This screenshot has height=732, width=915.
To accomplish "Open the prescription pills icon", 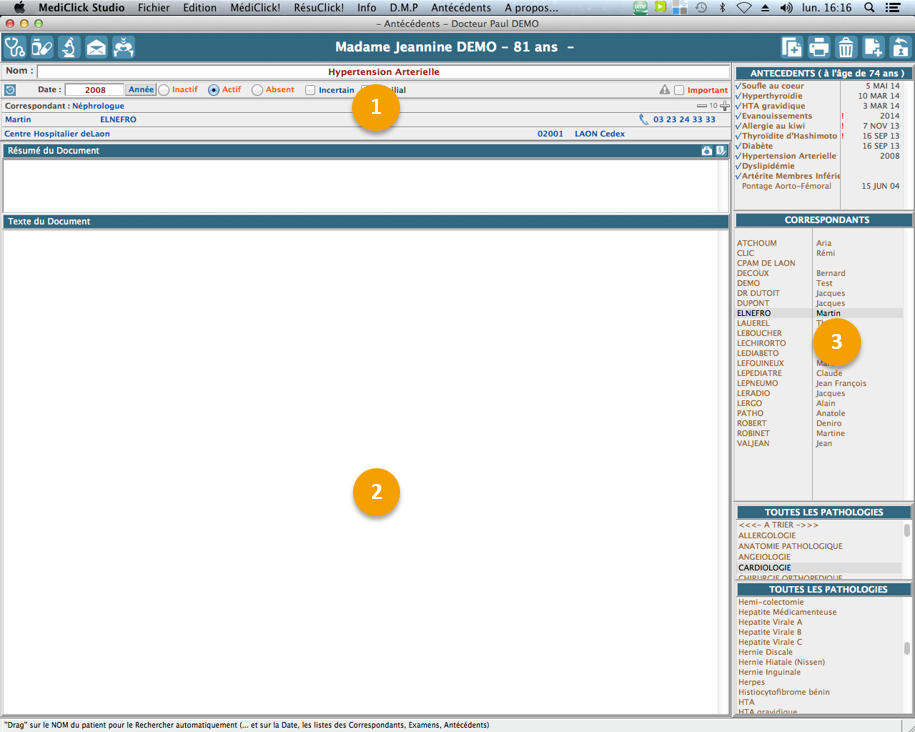I will [x=42, y=47].
